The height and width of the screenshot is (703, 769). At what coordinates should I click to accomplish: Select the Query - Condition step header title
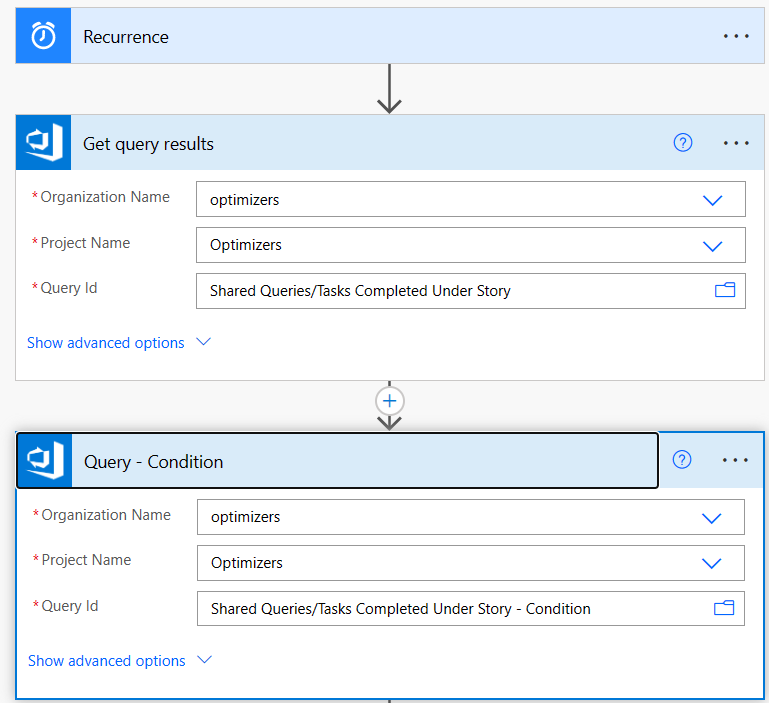tap(154, 462)
